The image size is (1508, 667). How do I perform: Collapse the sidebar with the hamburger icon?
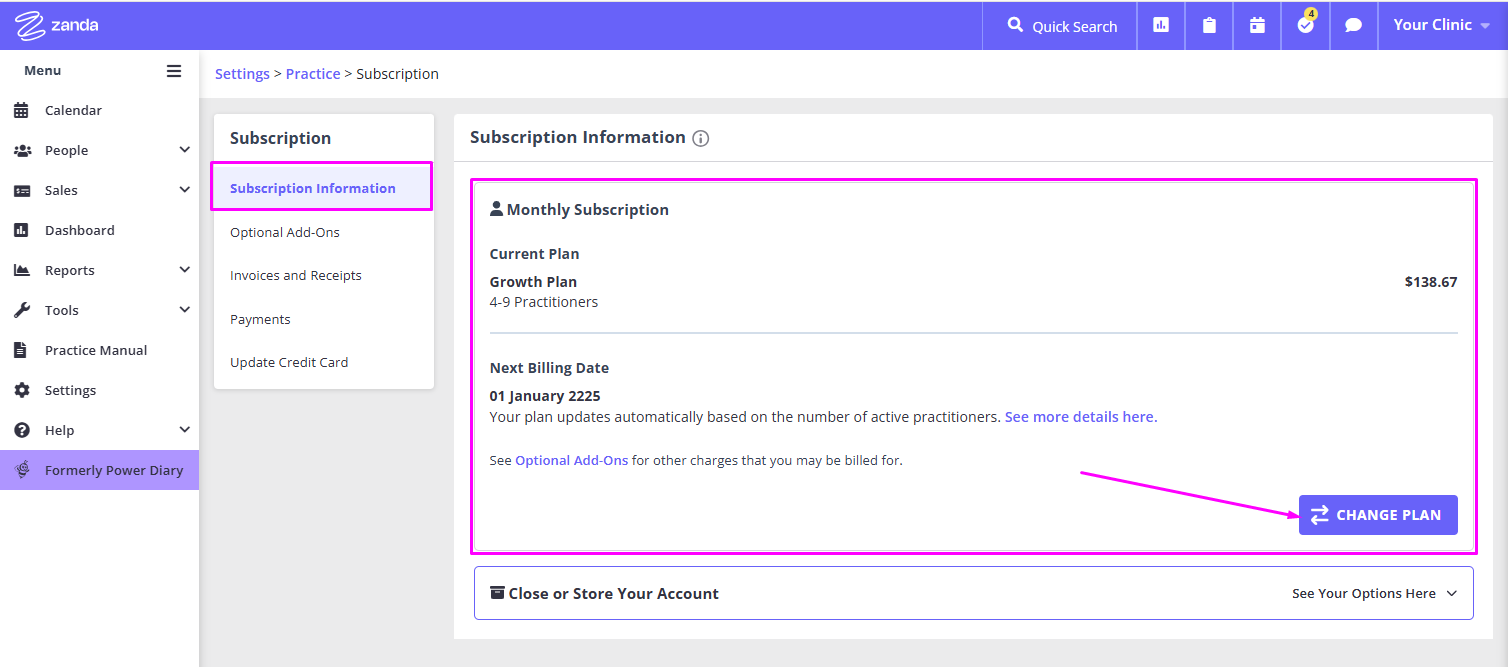pos(173,70)
